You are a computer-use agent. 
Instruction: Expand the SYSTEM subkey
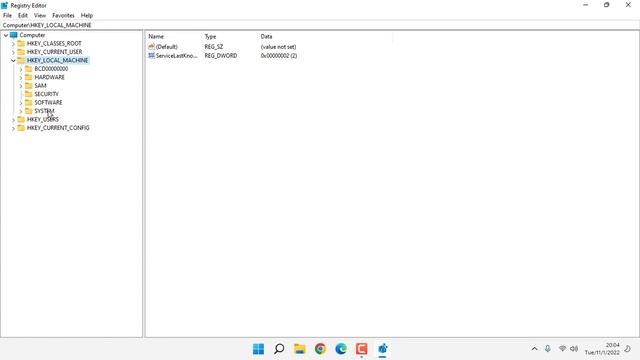coord(21,111)
